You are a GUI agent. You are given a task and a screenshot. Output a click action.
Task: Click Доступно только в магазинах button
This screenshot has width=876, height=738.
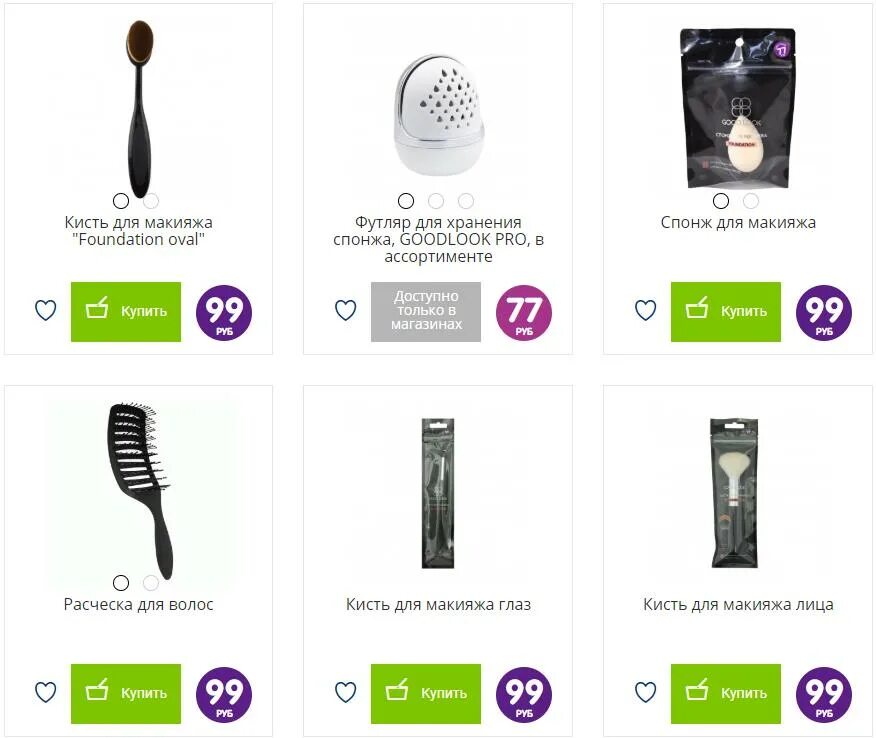(x=426, y=312)
